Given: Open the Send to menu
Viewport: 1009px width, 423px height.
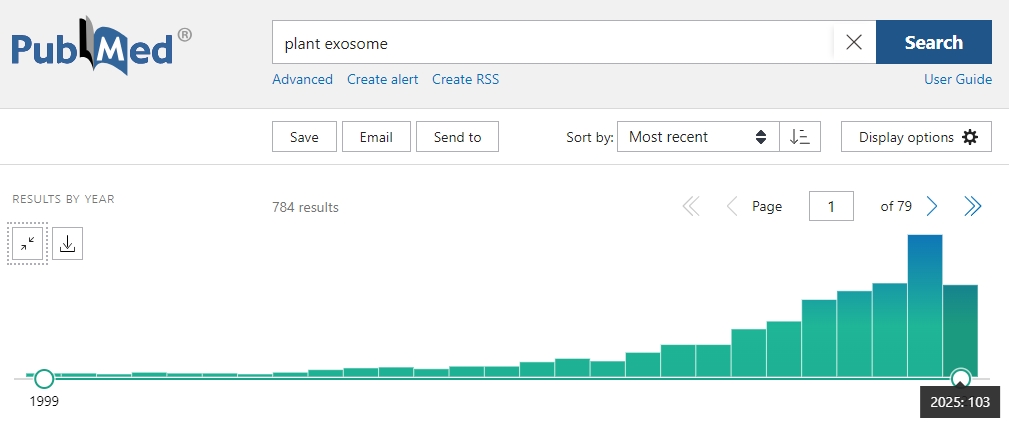Looking at the screenshot, I should (457, 137).
